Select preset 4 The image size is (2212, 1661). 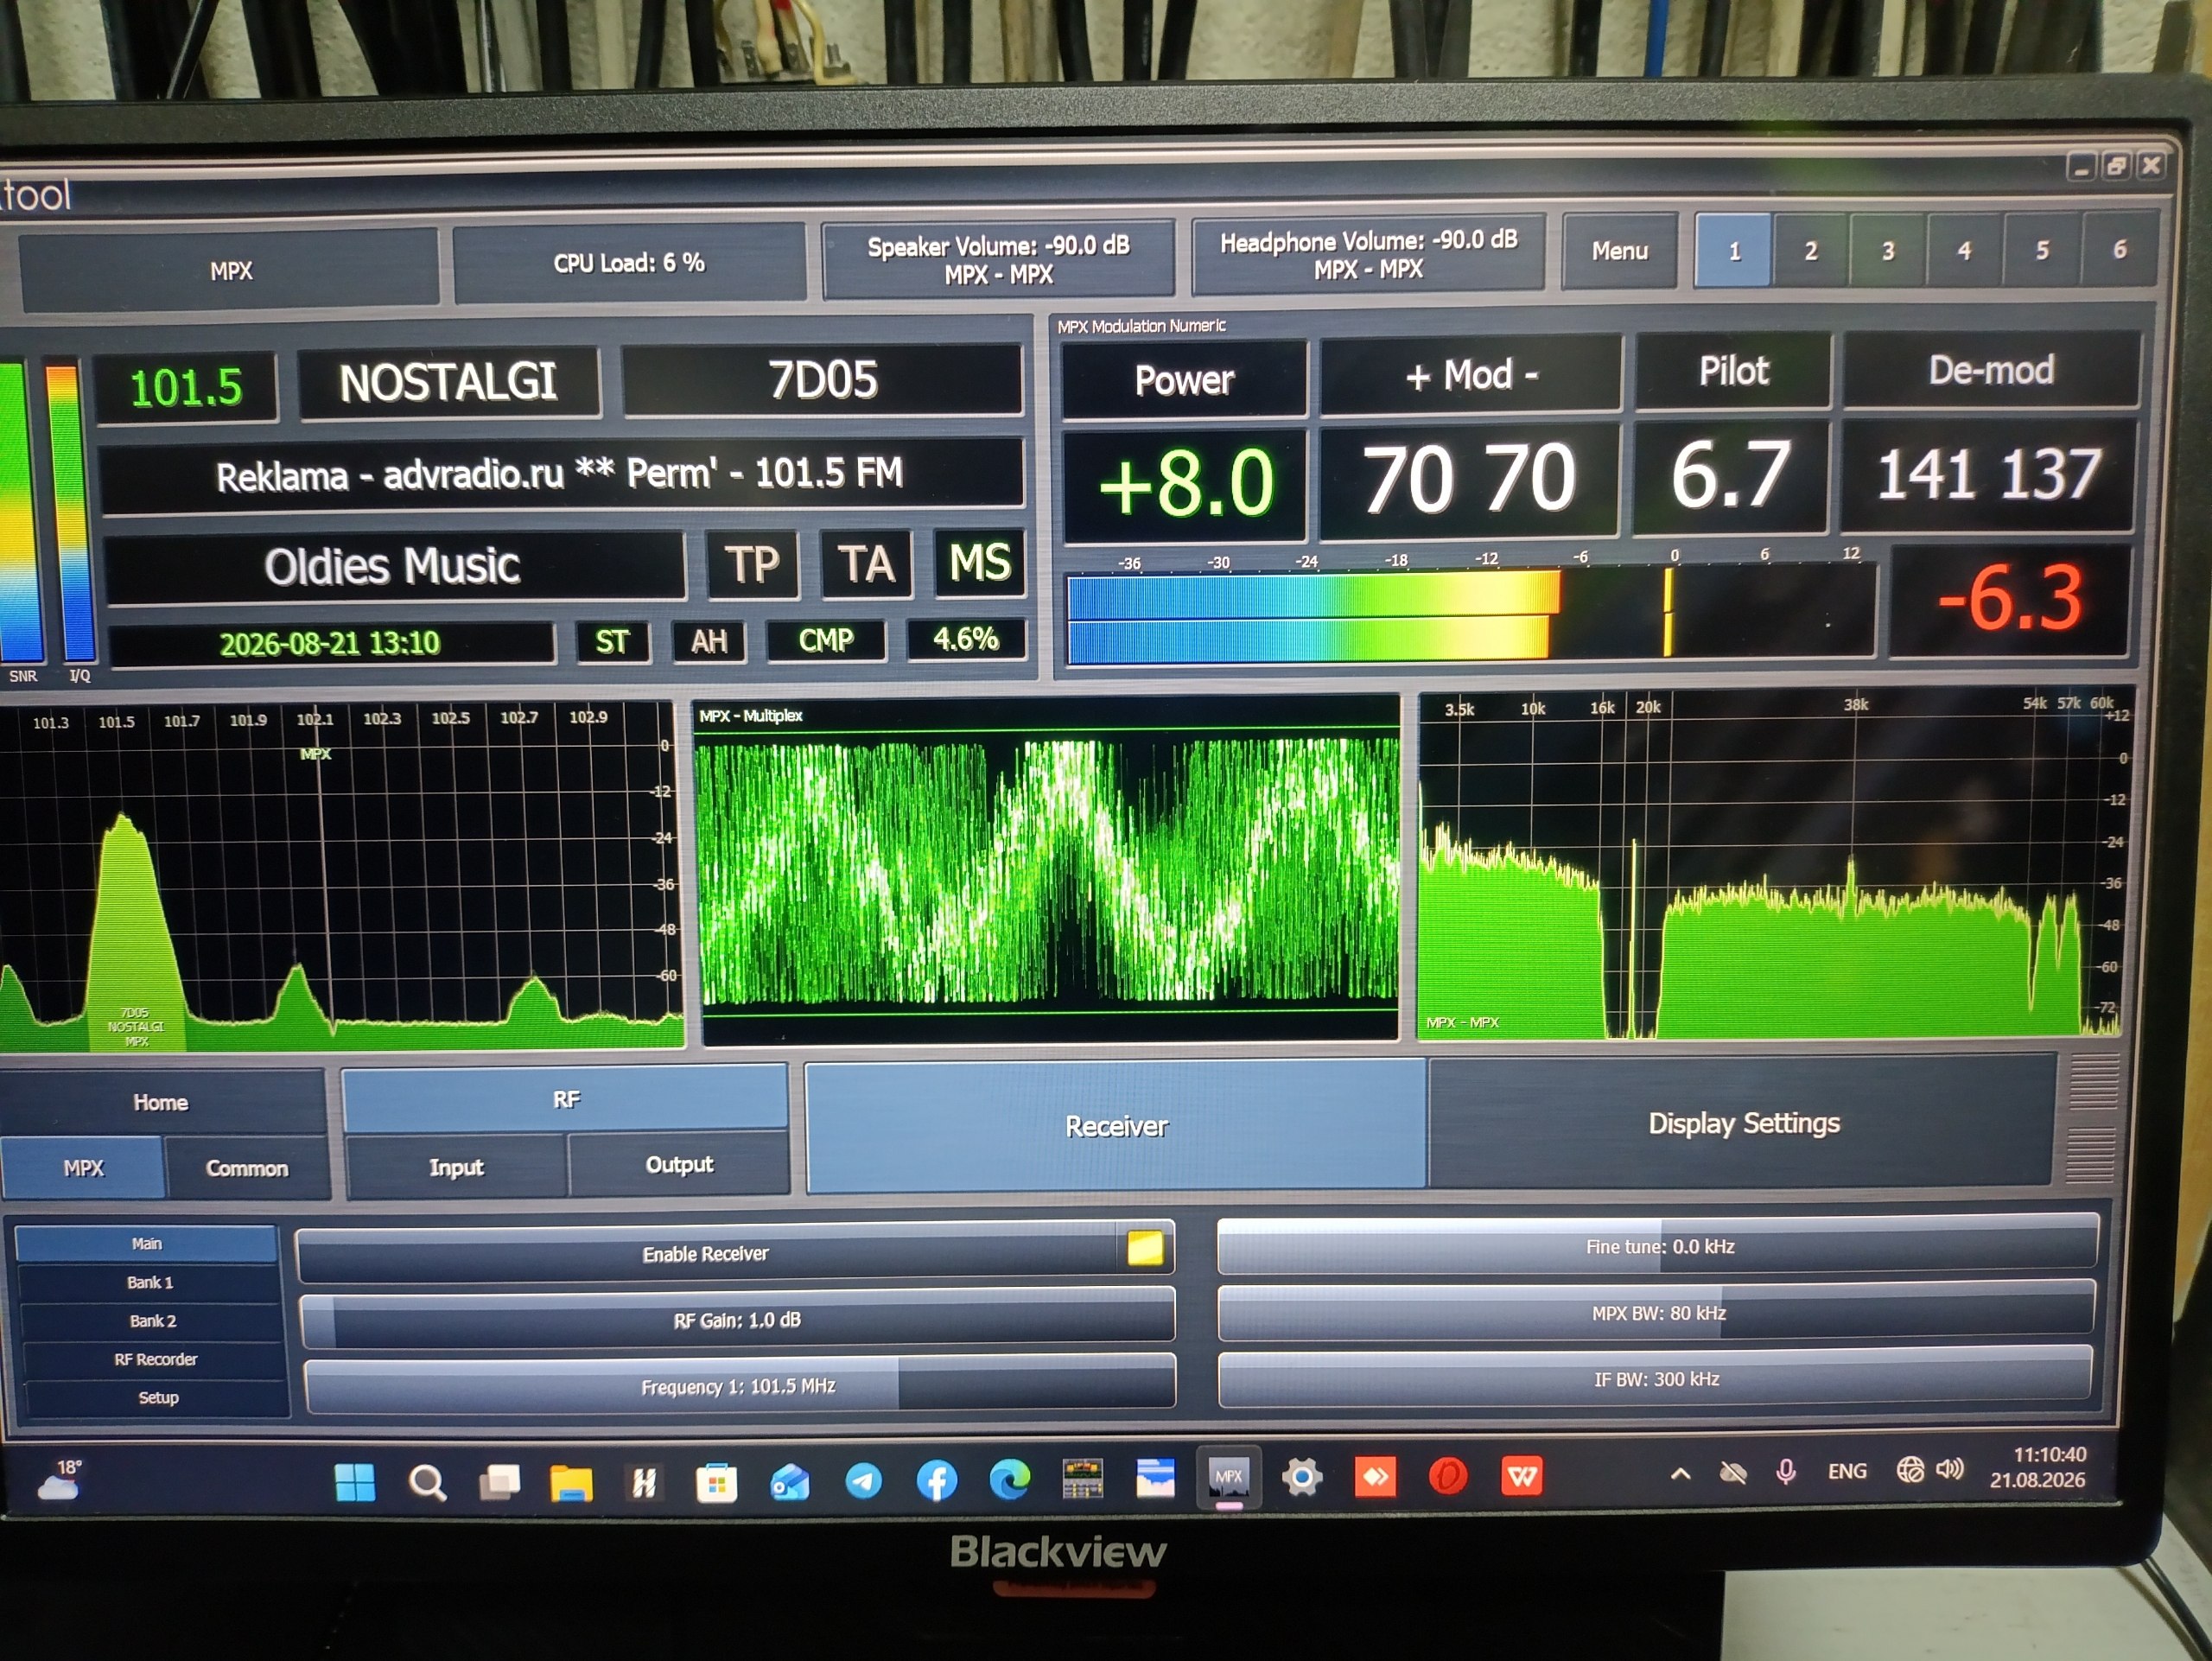pyautogui.click(x=1964, y=250)
